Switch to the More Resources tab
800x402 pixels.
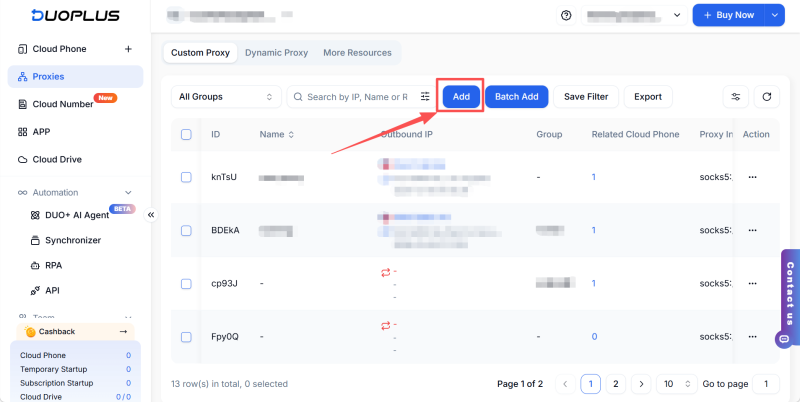[356, 52]
